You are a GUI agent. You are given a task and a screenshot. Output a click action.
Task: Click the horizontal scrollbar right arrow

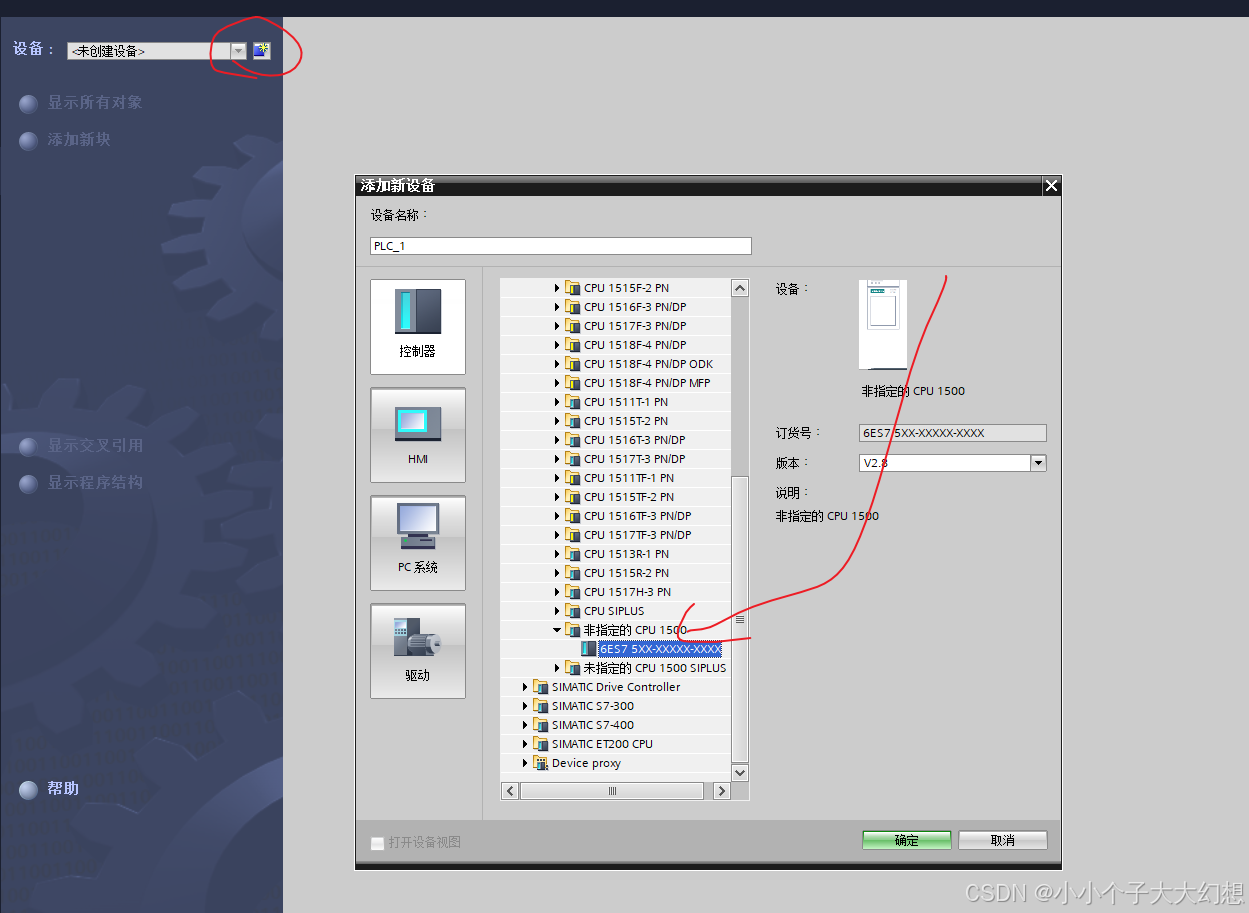click(721, 791)
